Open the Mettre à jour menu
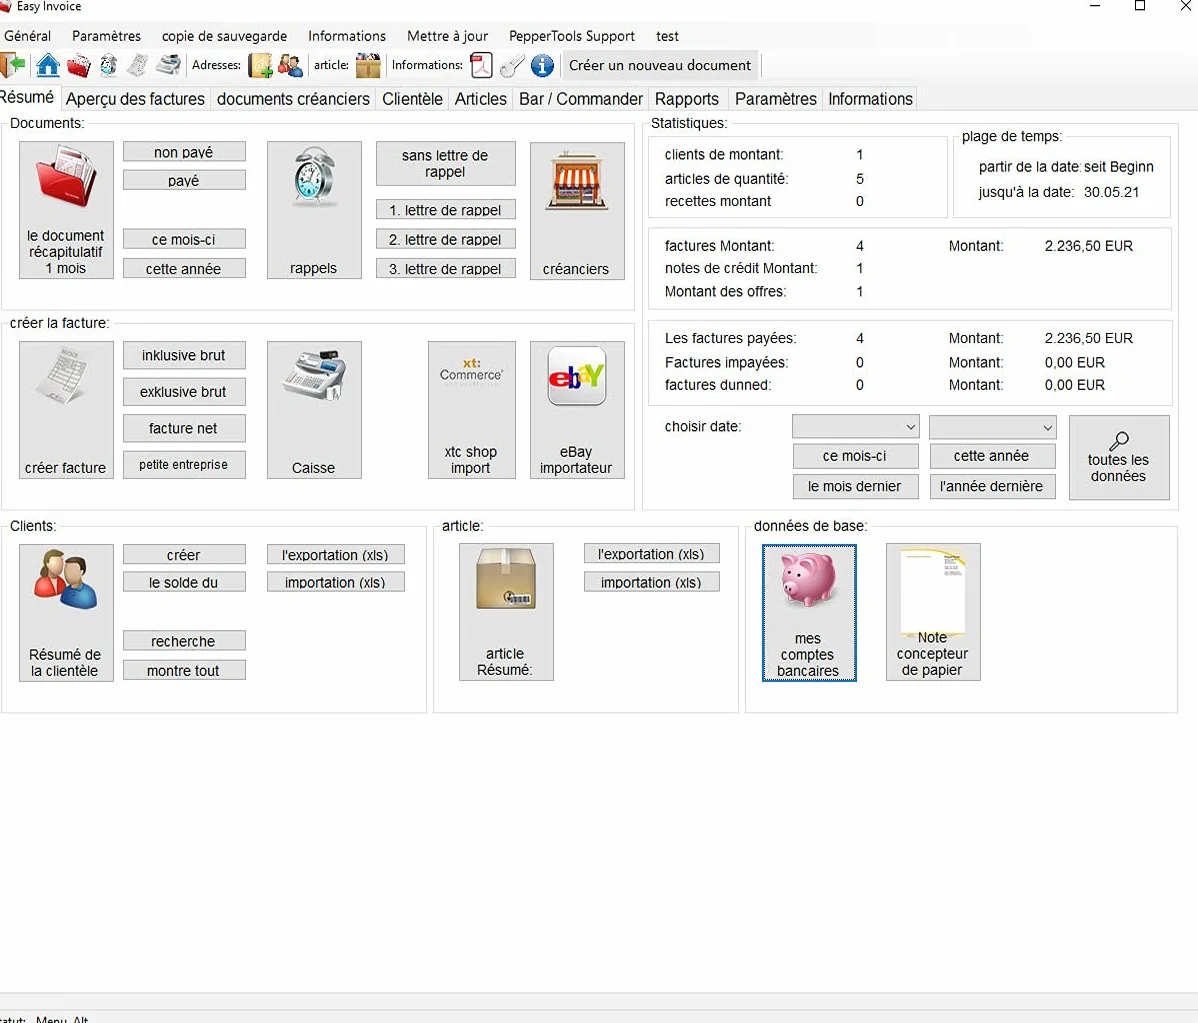 click(x=448, y=36)
